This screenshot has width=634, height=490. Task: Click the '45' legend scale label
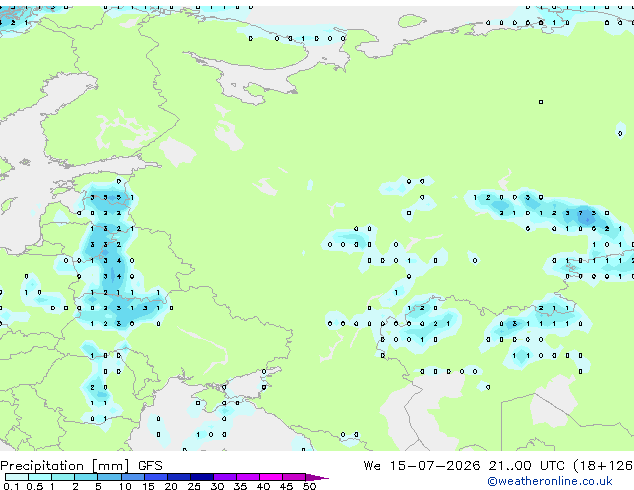286,486
